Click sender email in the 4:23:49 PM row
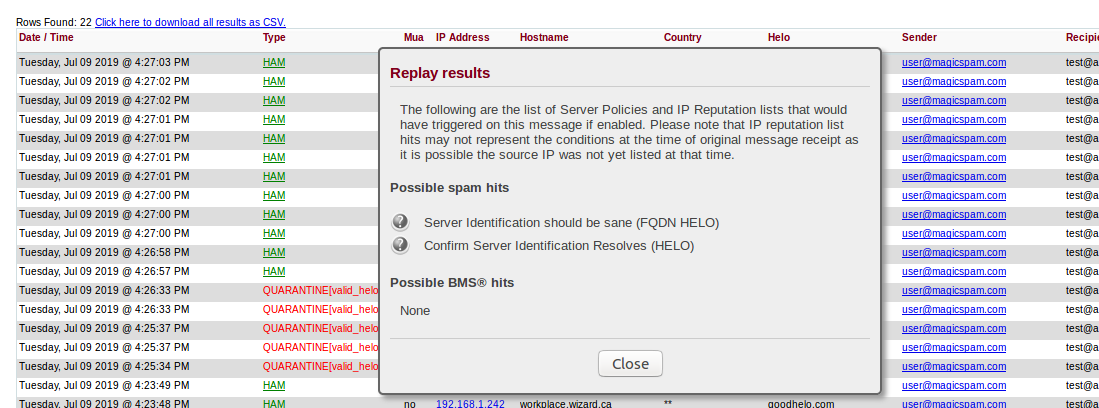This screenshot has height=408, width=1099. 953,385
